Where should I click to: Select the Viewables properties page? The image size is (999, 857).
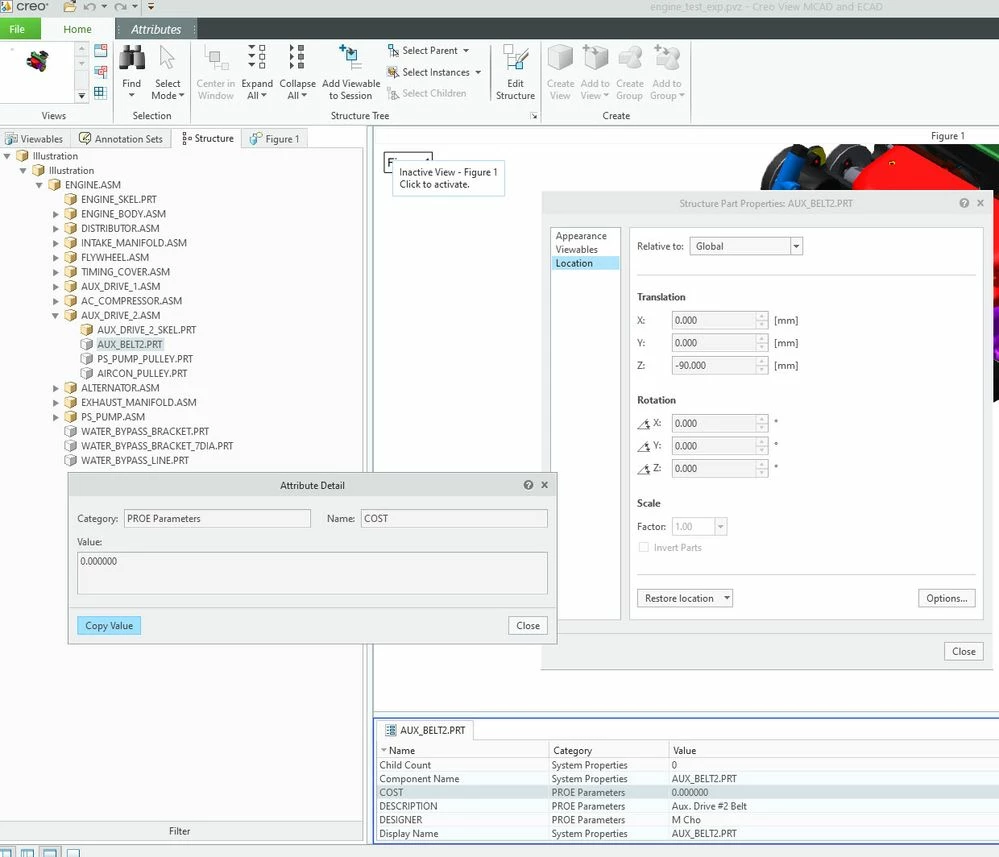[x=576, y=250]
